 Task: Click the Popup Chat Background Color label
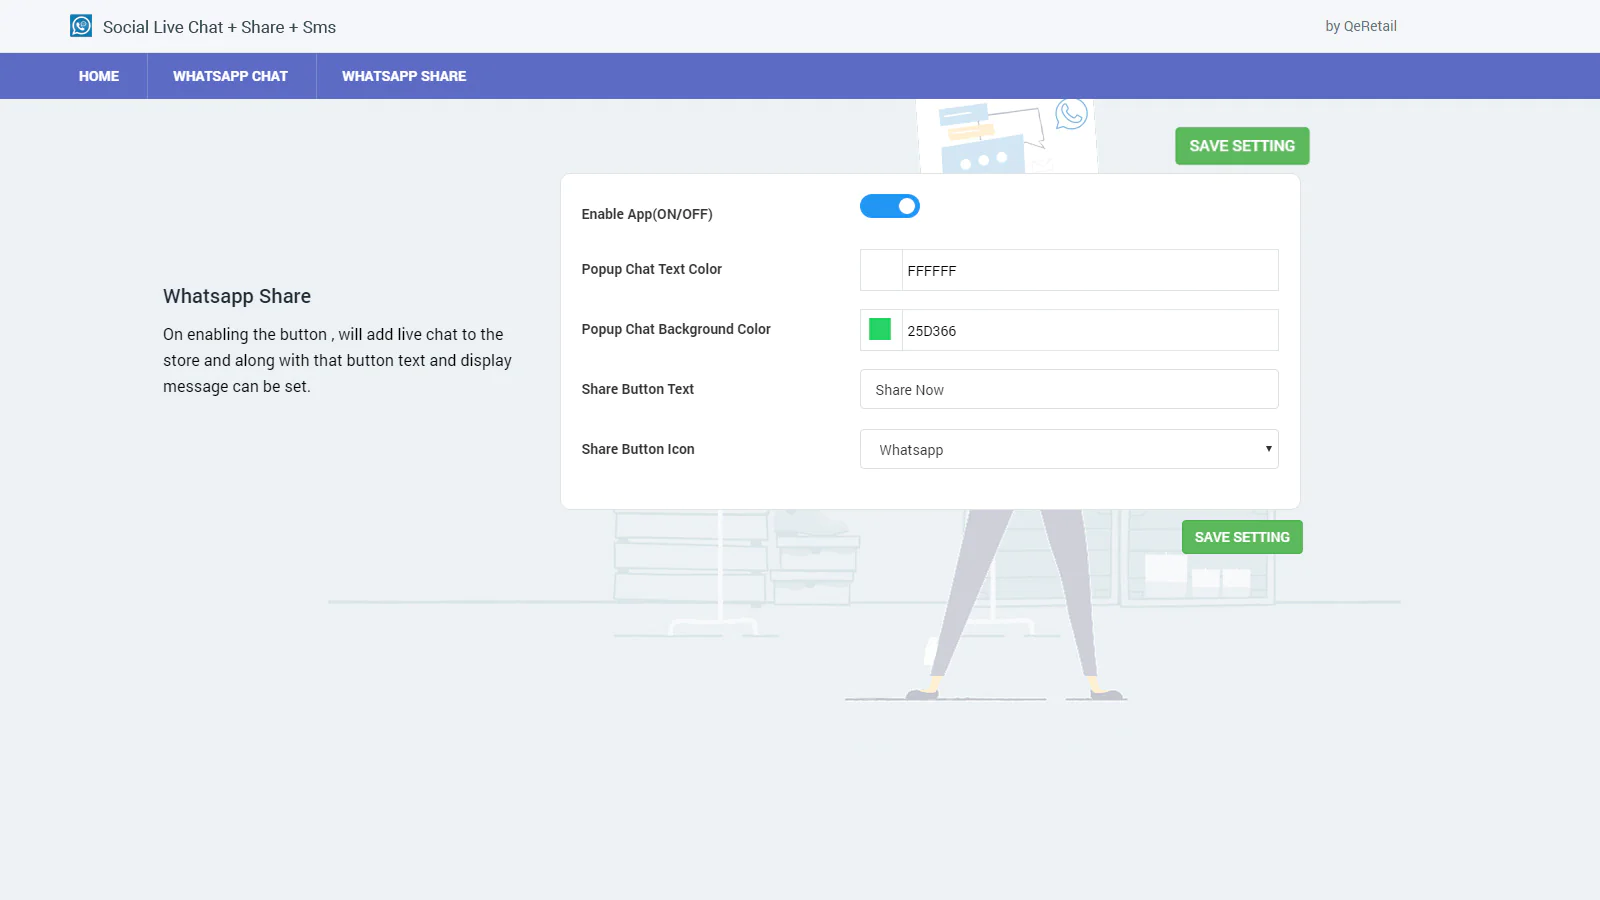676,329
